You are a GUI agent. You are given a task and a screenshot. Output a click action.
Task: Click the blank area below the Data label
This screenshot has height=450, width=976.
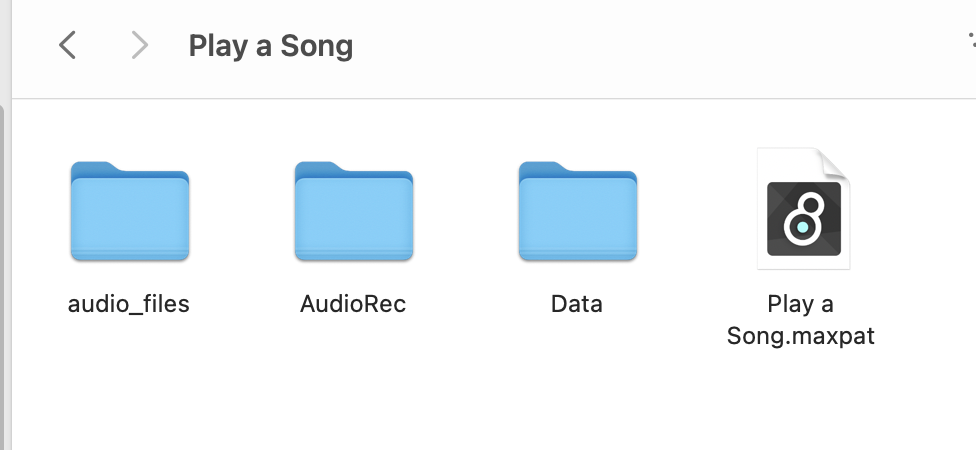click(x=577, y=373)
